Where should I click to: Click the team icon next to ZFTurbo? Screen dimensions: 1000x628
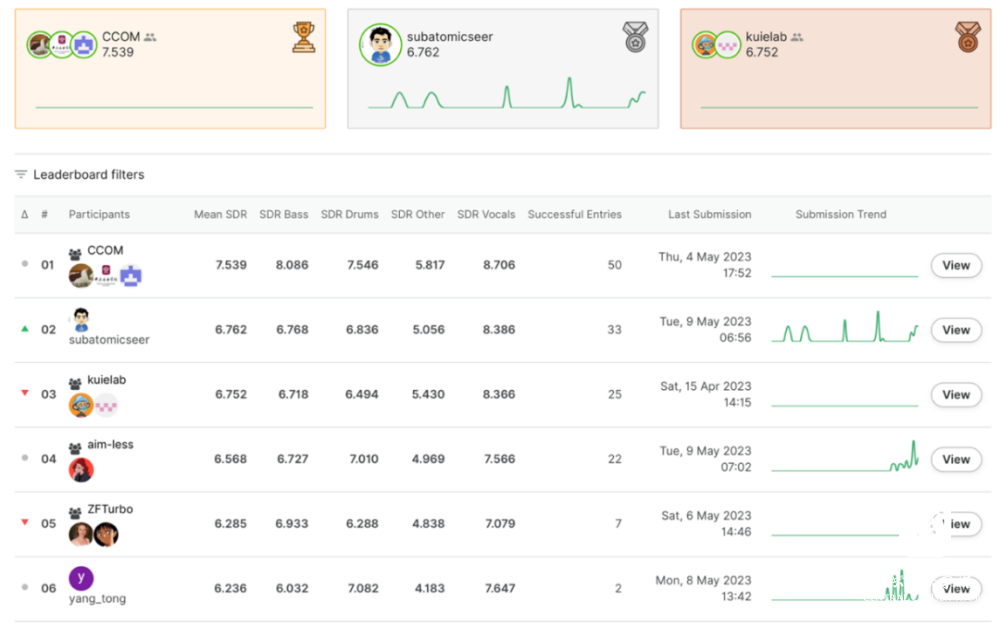coord(75,511)
